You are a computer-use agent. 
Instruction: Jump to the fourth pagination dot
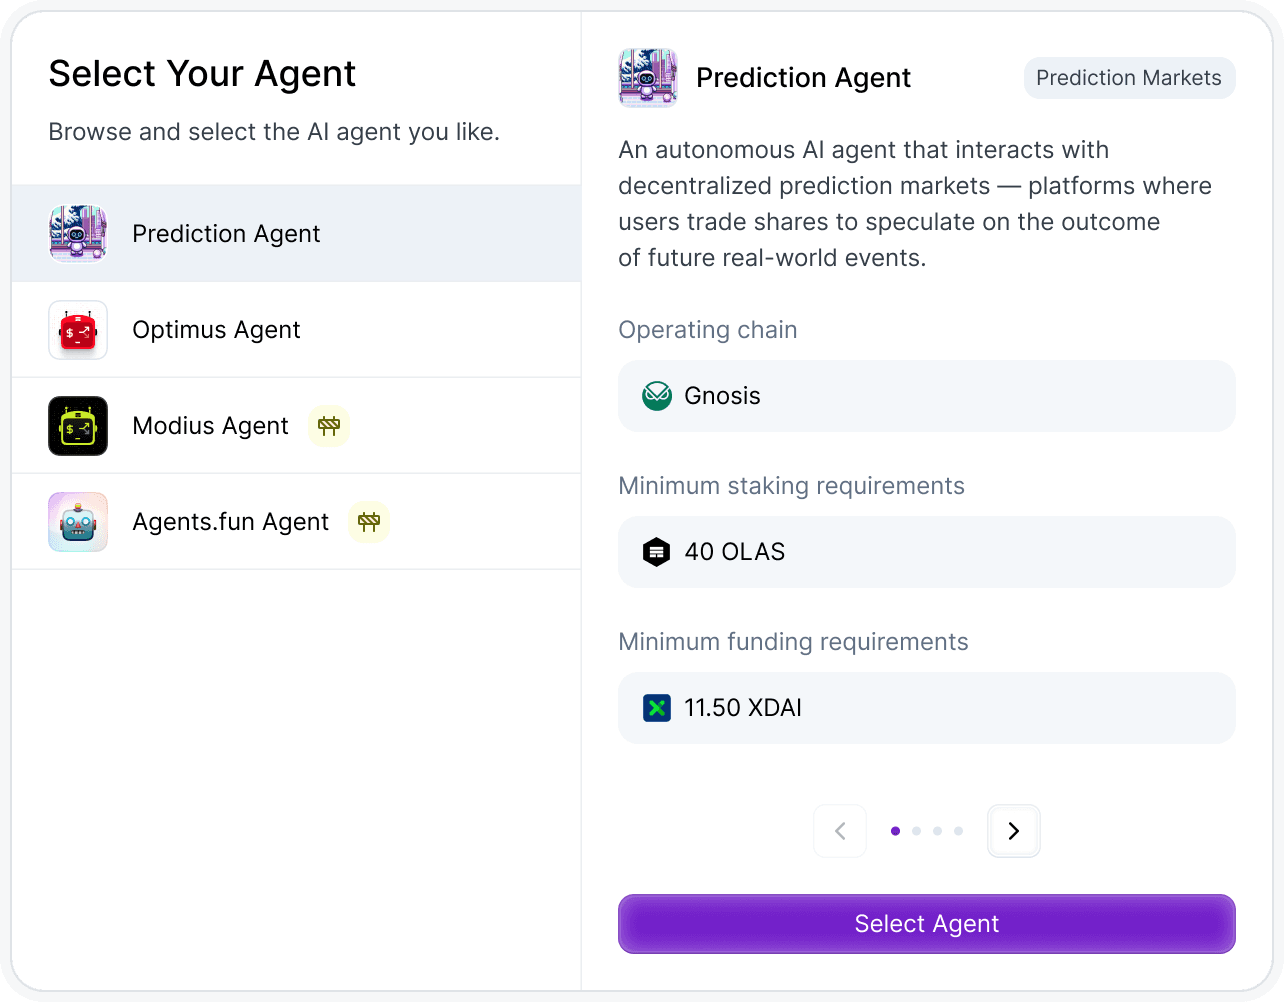[x=958, y=831]
